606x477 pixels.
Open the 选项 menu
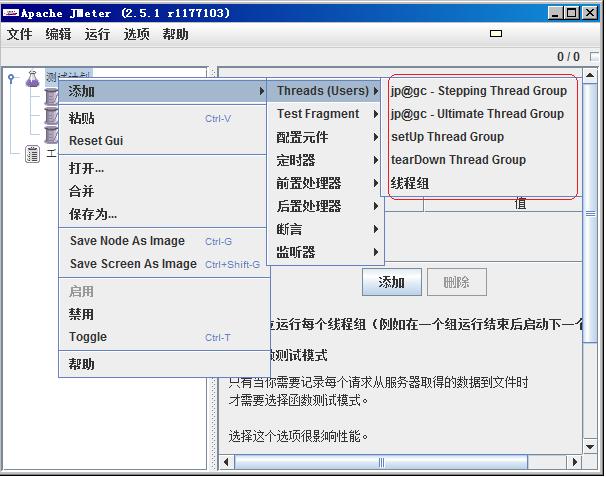(136, 34)
